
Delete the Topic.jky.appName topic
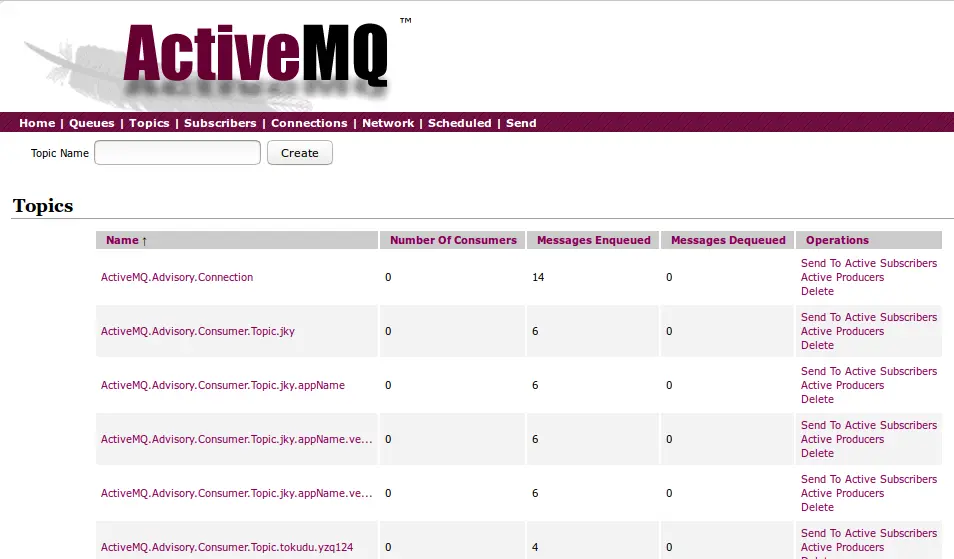pyautogui.click(x=817, y=400)
